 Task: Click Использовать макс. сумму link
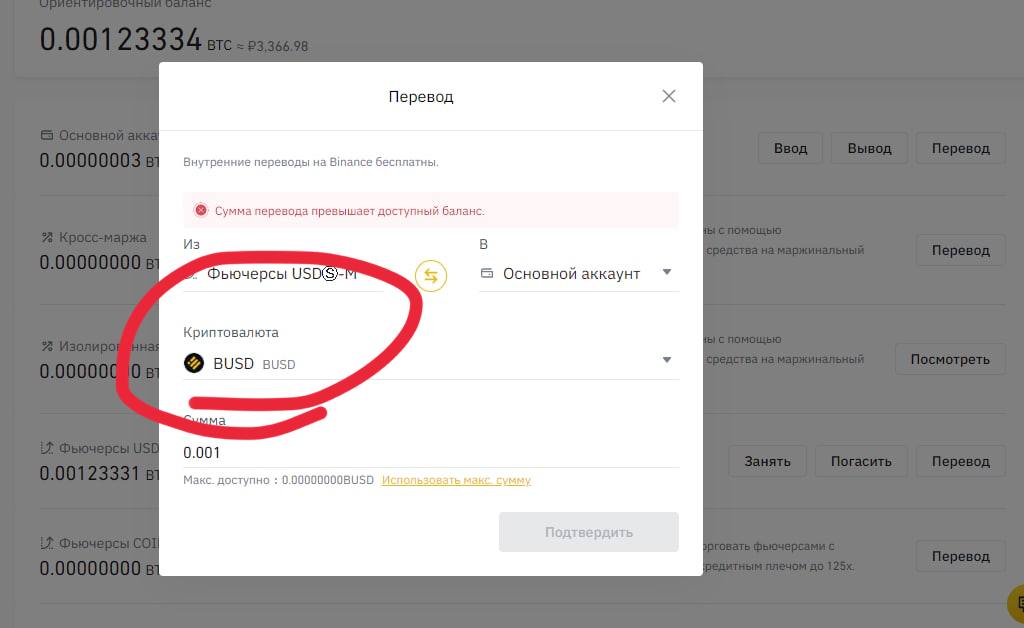(456, 480)
